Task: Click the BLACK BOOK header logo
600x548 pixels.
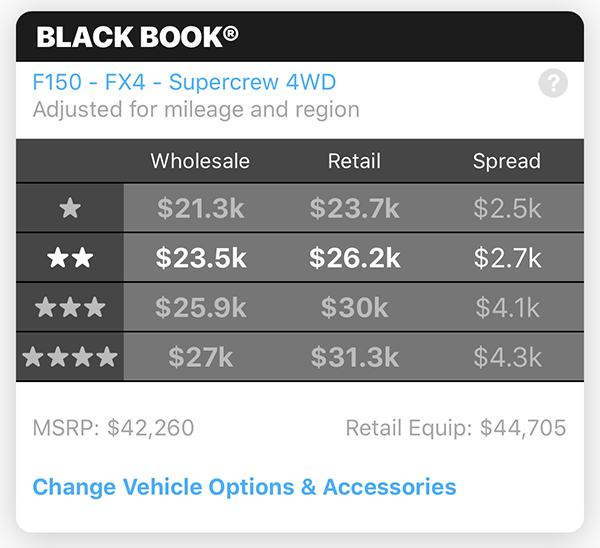Action: coord(138,37)
